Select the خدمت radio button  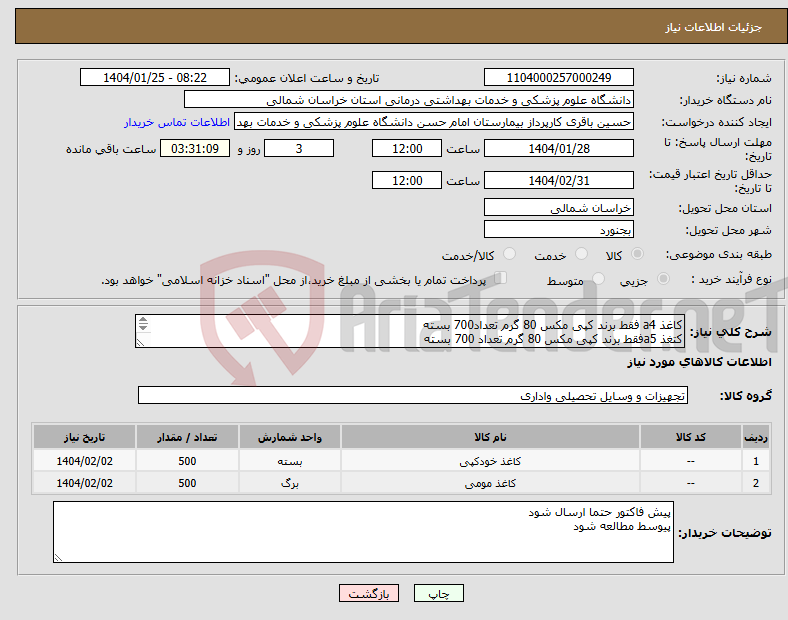[x=581, y=254]
